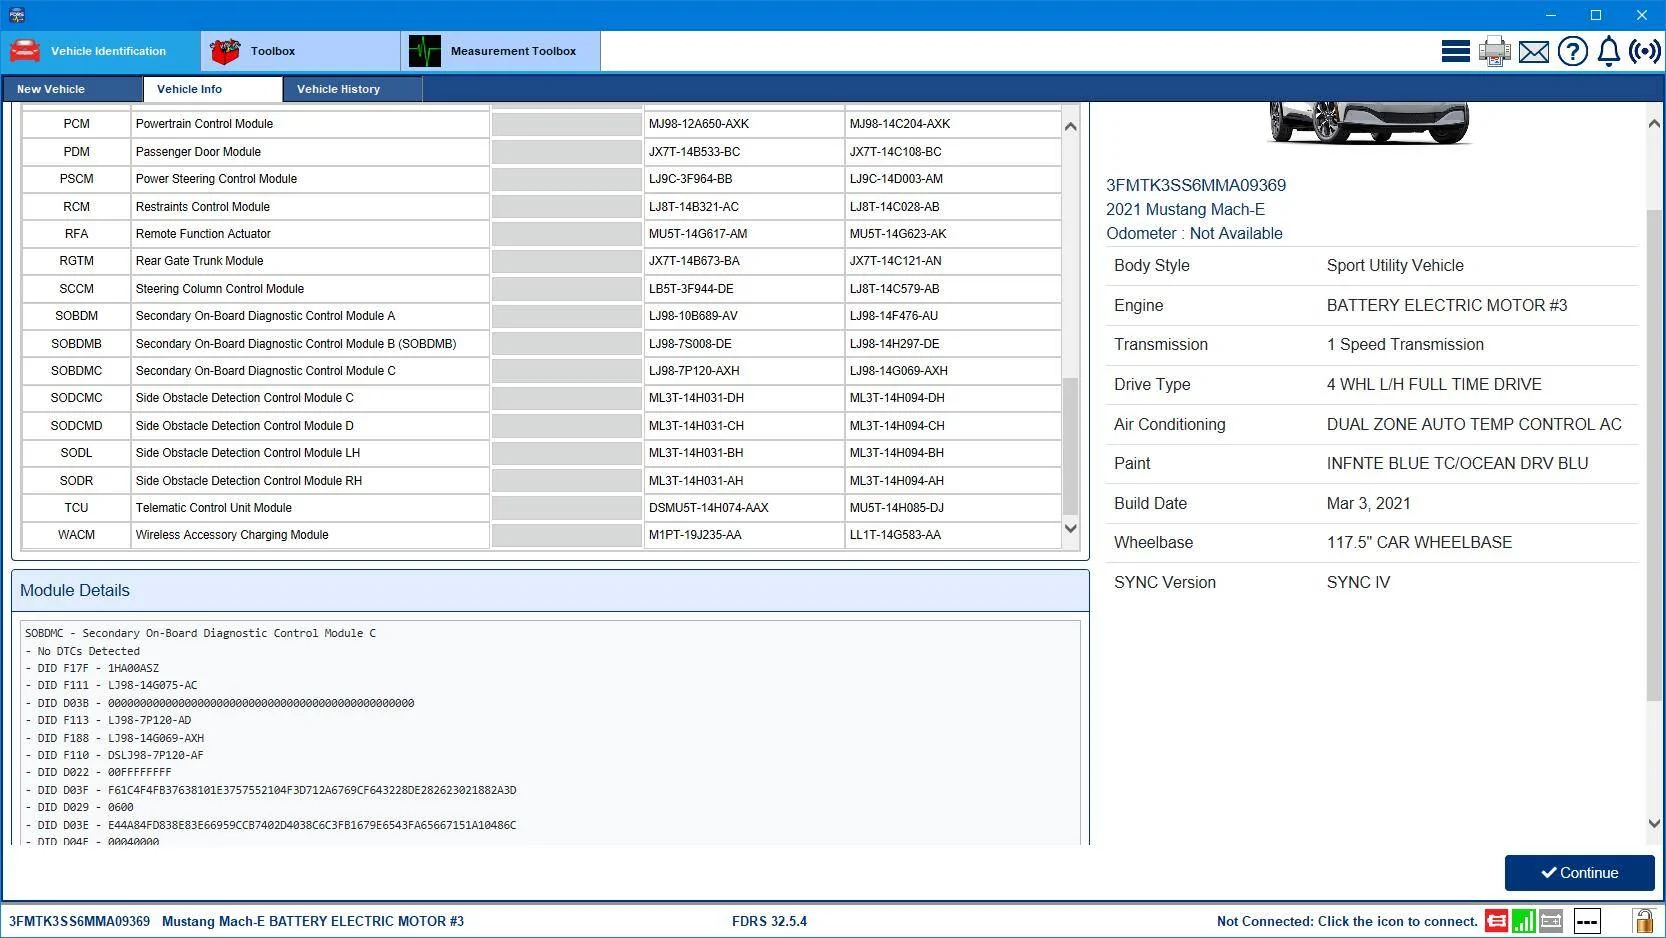
Task: Select the Vehicle Info subtab
Action: click(213, 89)
